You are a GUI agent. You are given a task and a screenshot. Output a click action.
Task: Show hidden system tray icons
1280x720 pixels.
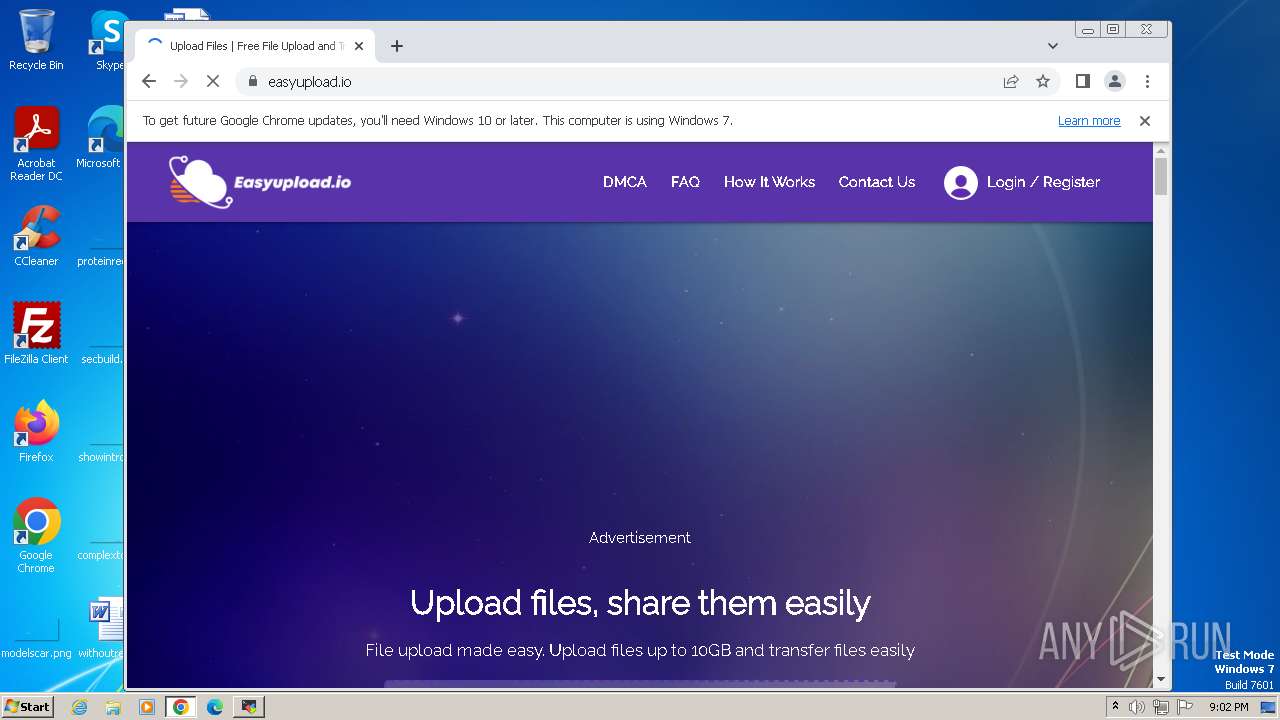(1115, 707)
